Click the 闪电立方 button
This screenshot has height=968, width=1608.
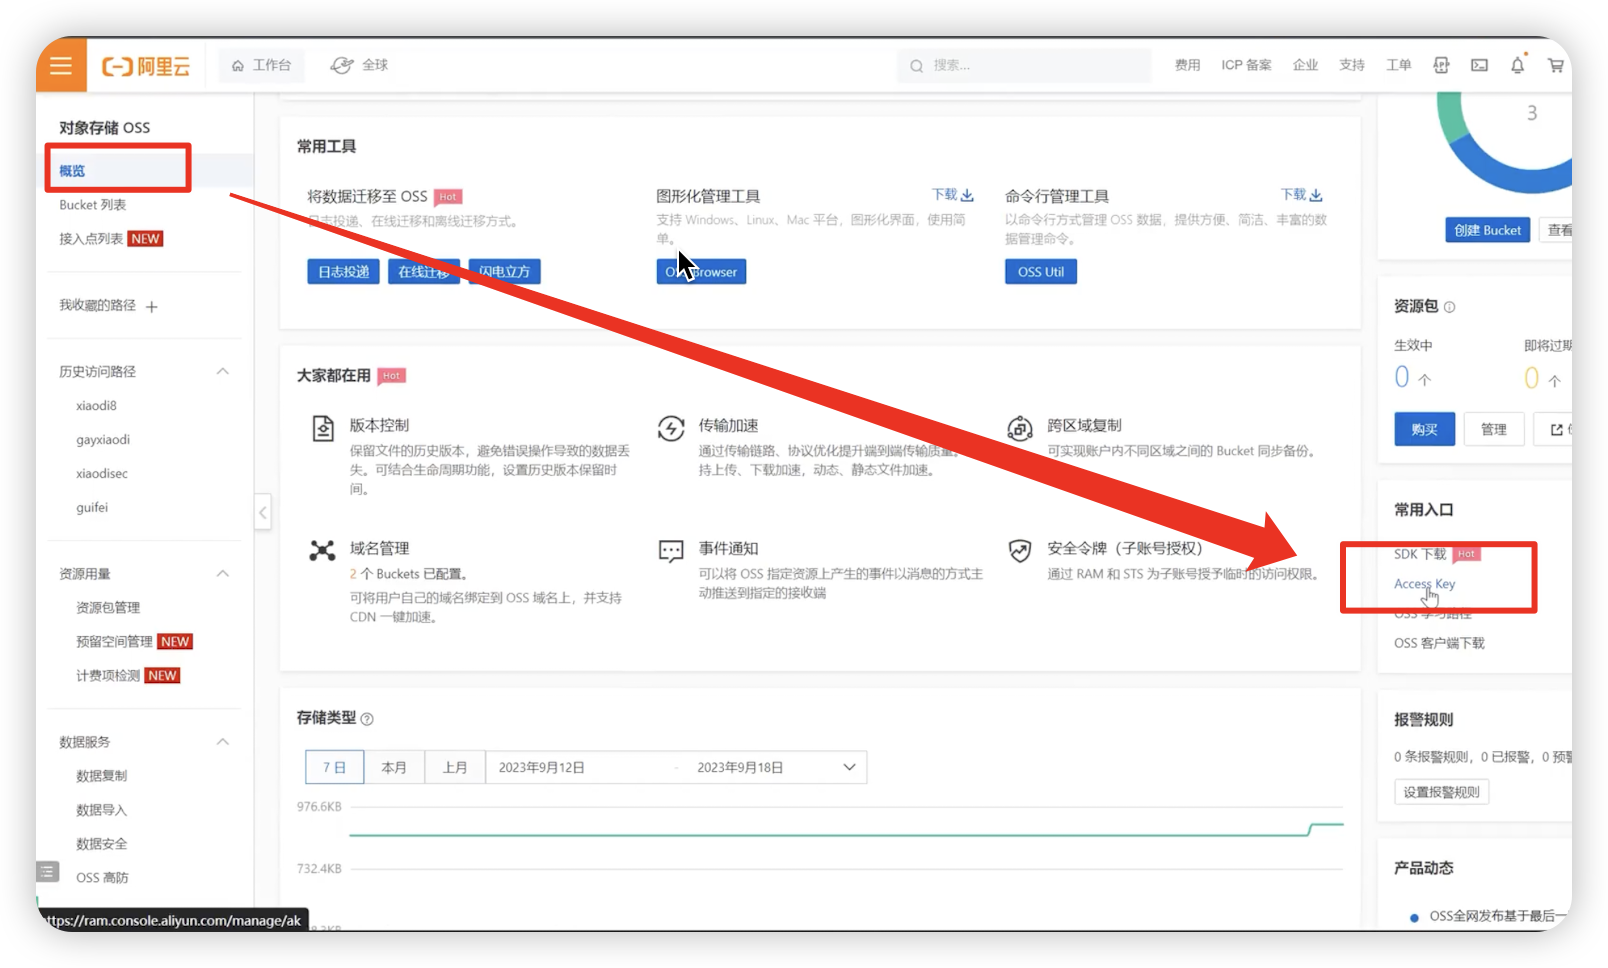click(504, 272)
